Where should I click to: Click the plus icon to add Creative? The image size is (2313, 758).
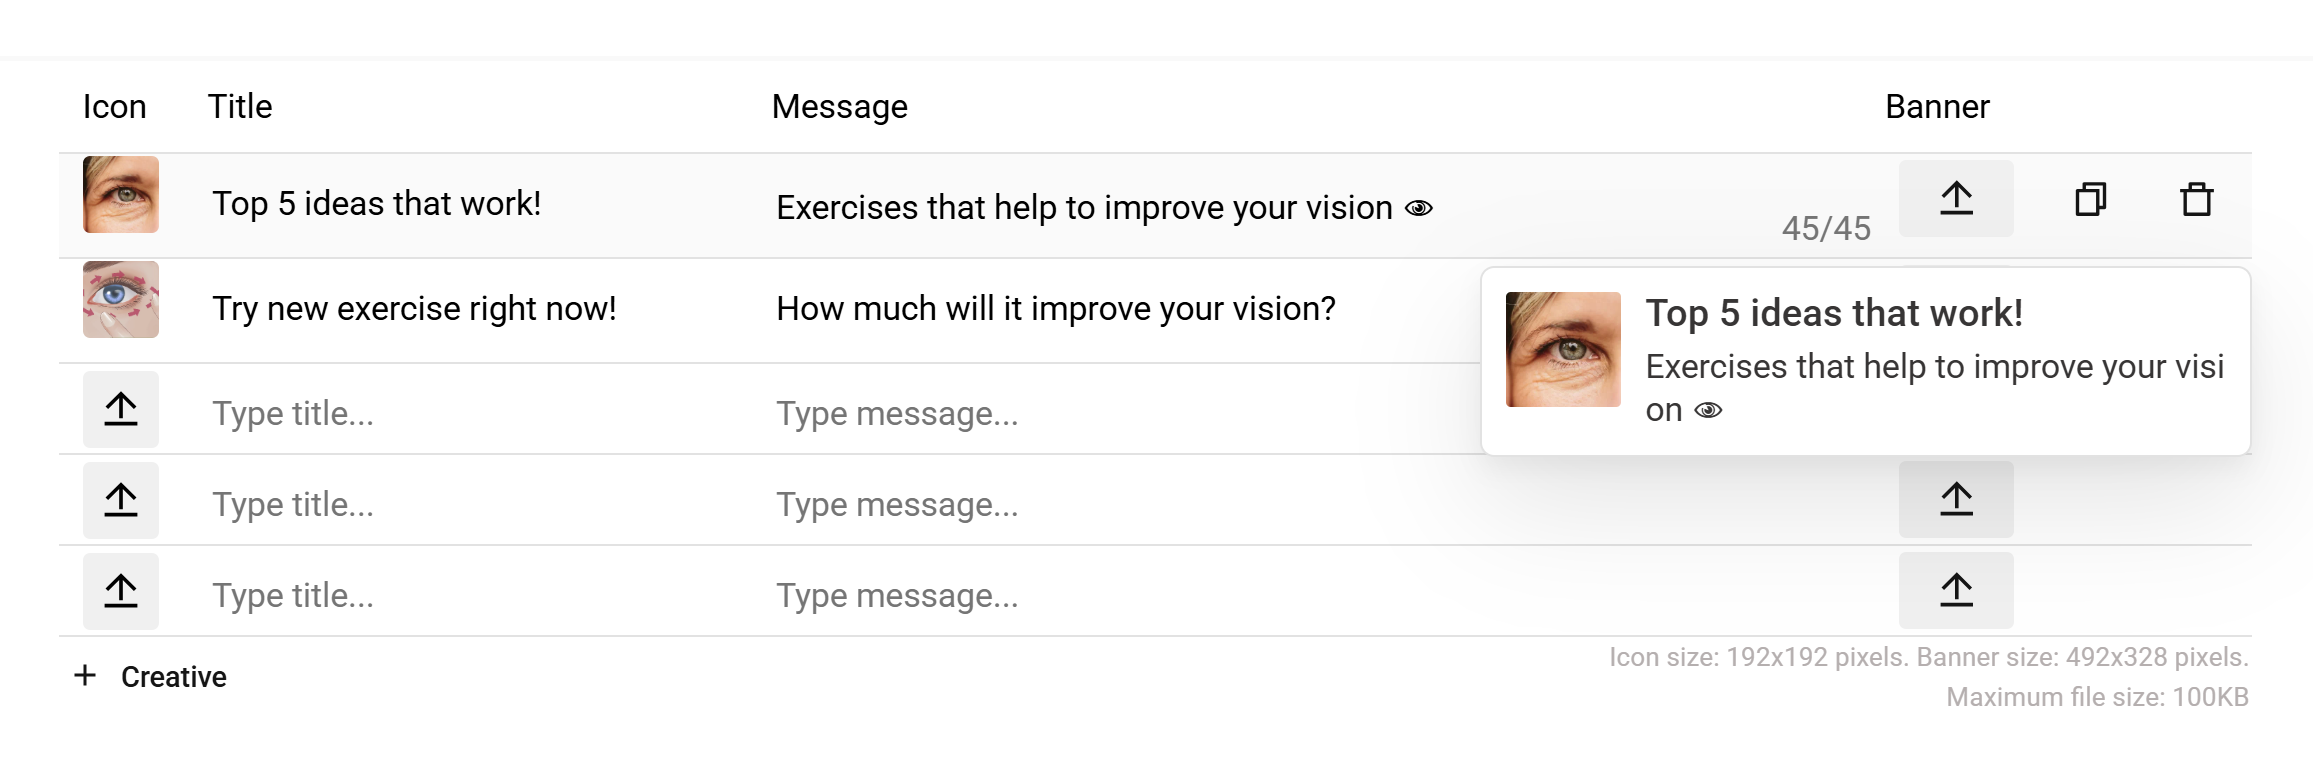point(86,676)
